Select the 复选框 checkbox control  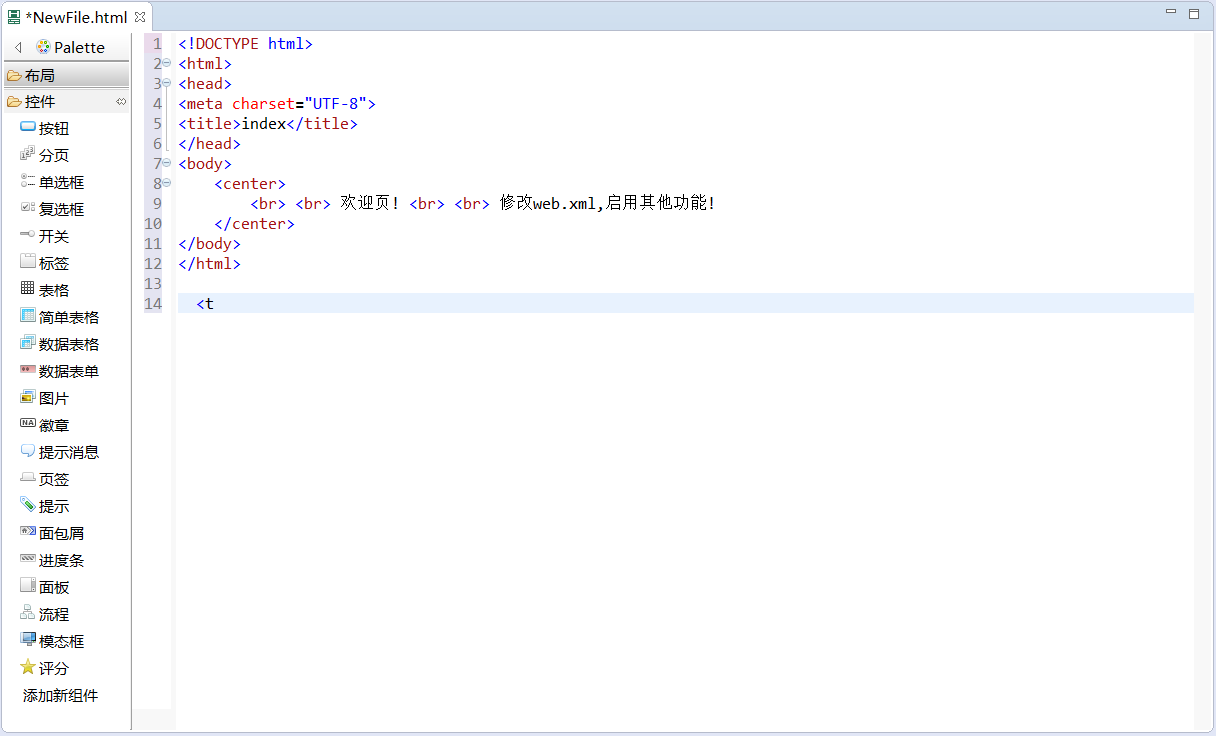coord(60,209)
